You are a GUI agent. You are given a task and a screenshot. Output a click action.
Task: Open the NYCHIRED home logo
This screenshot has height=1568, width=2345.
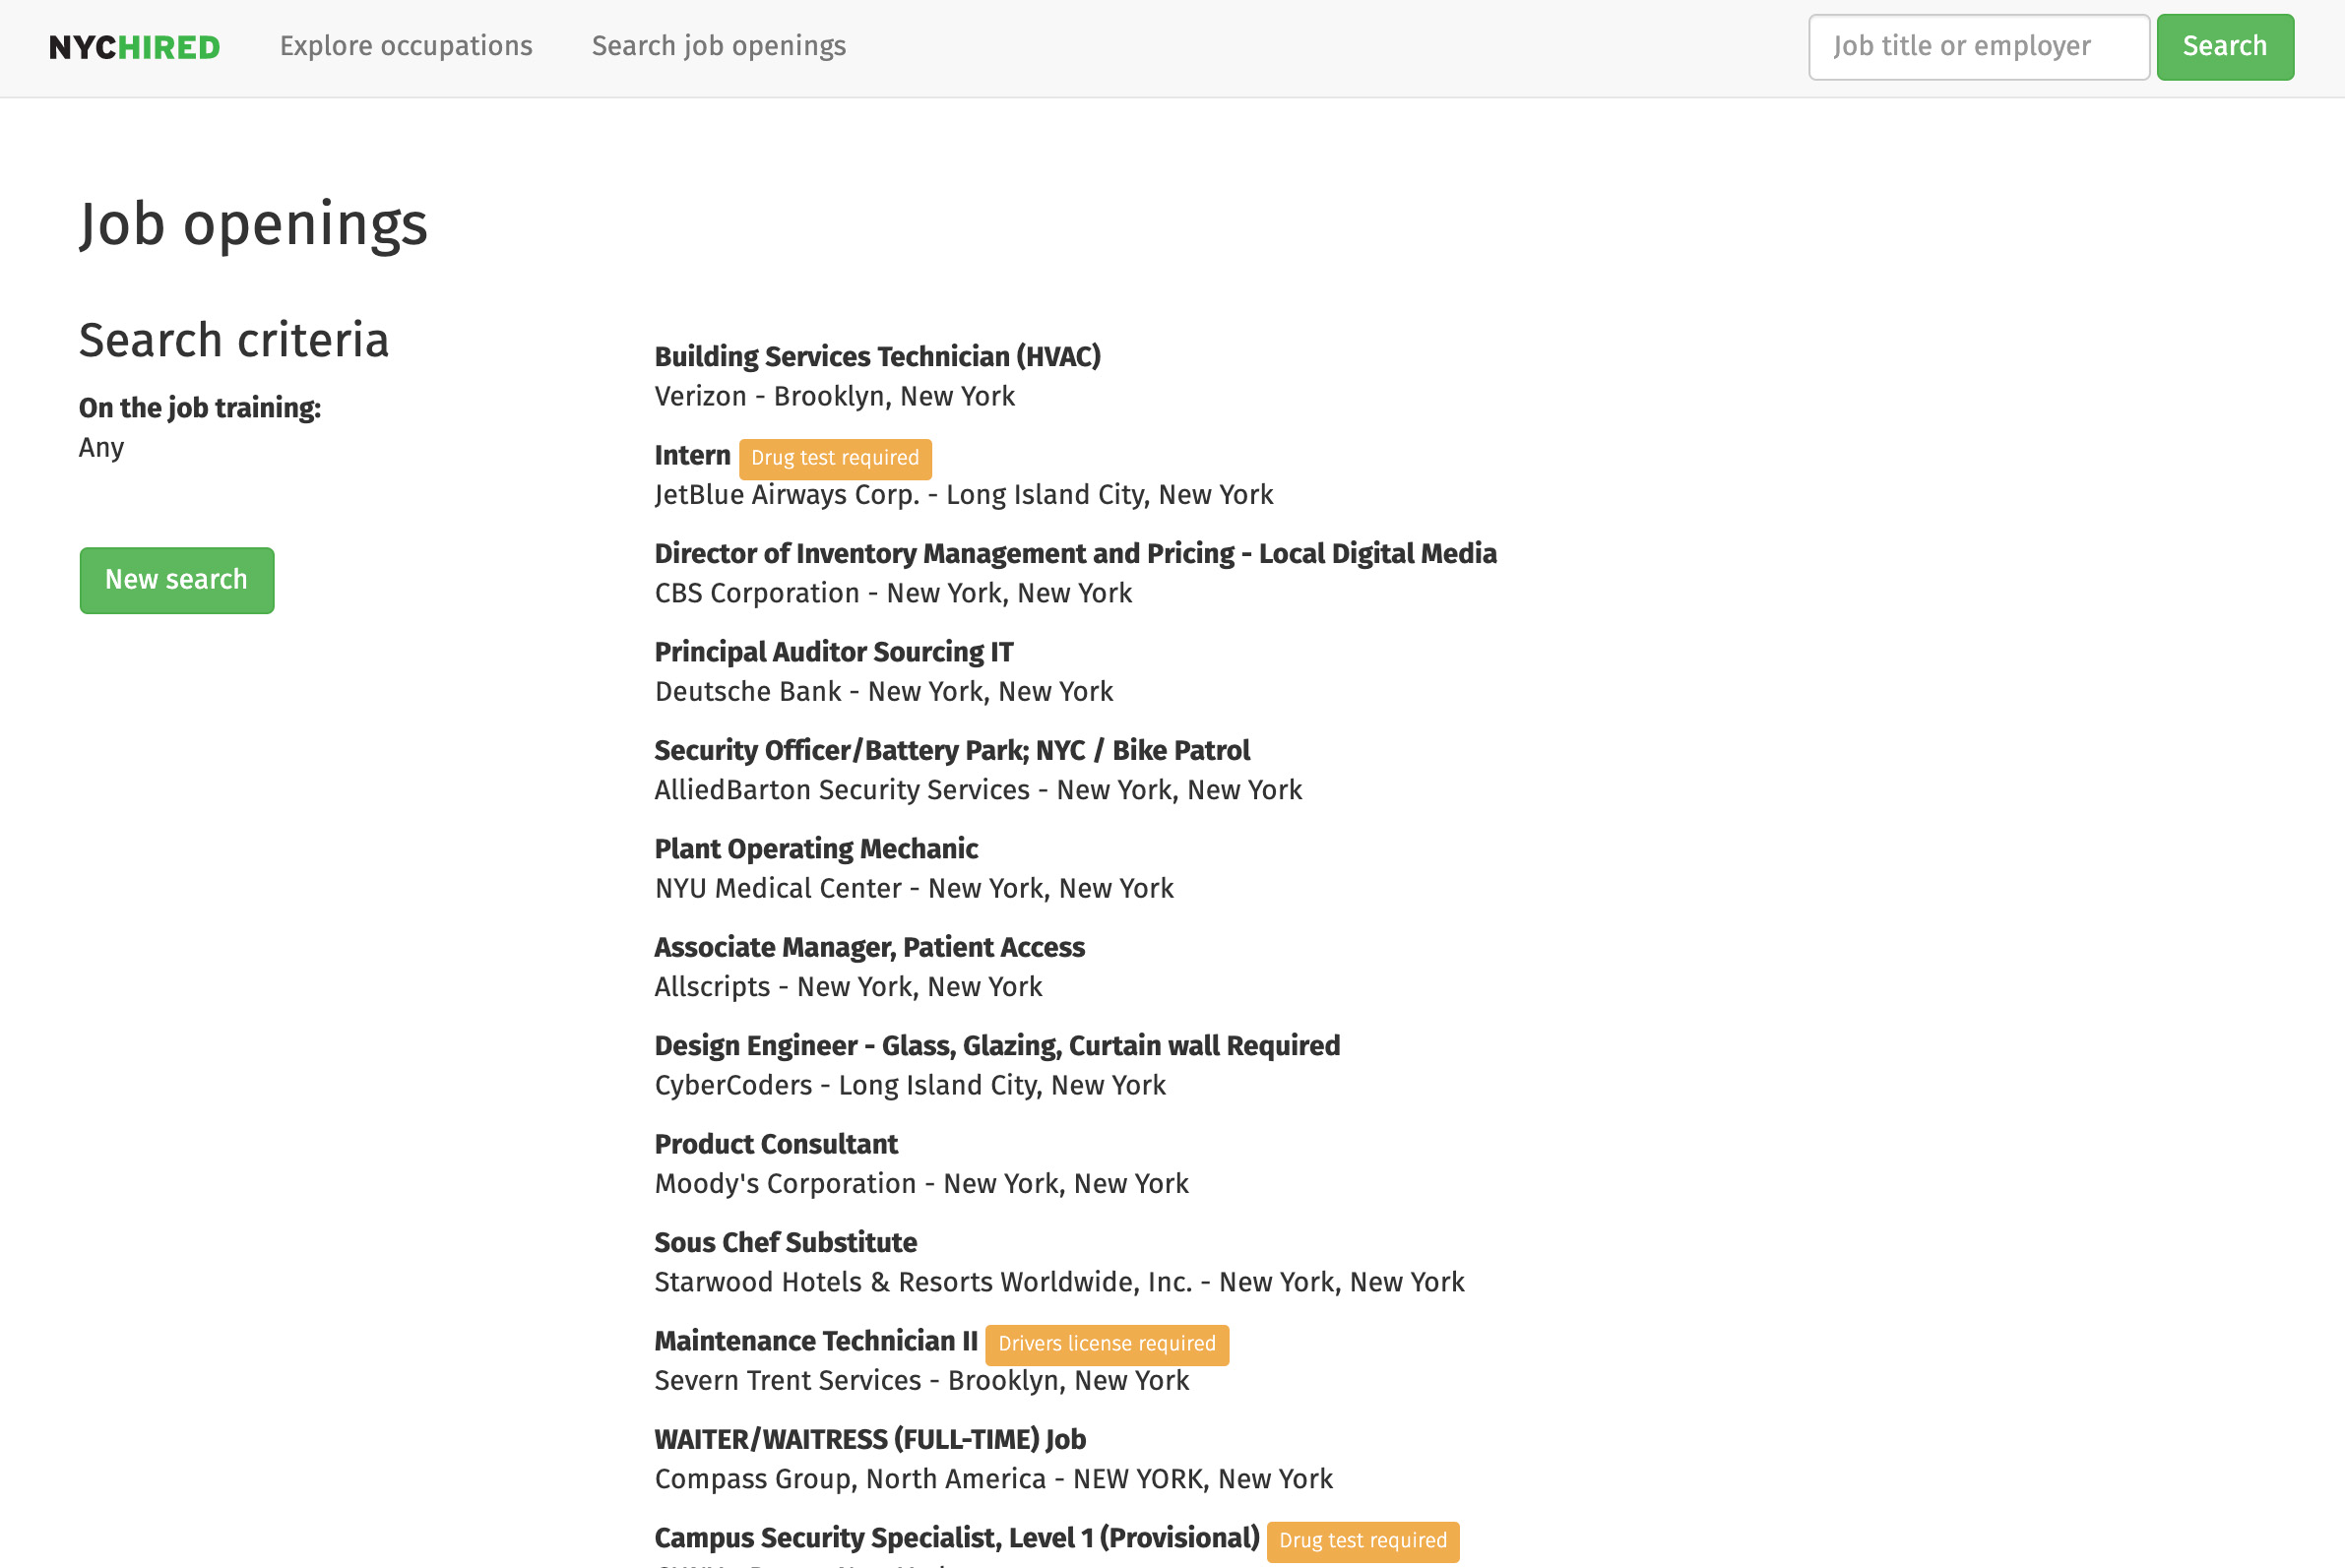(134, 47)
